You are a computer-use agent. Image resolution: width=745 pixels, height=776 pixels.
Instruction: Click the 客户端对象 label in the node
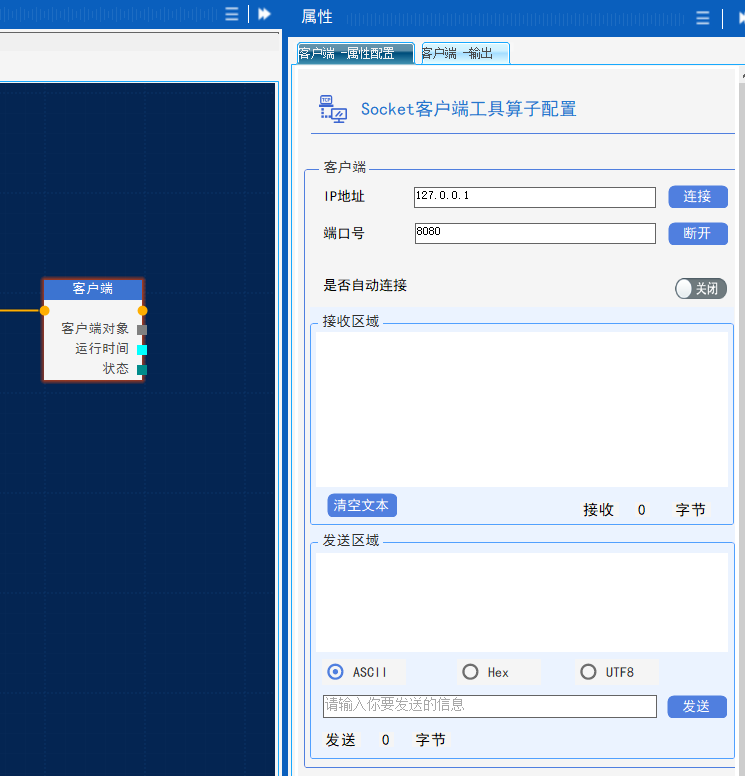click(95, 329)
